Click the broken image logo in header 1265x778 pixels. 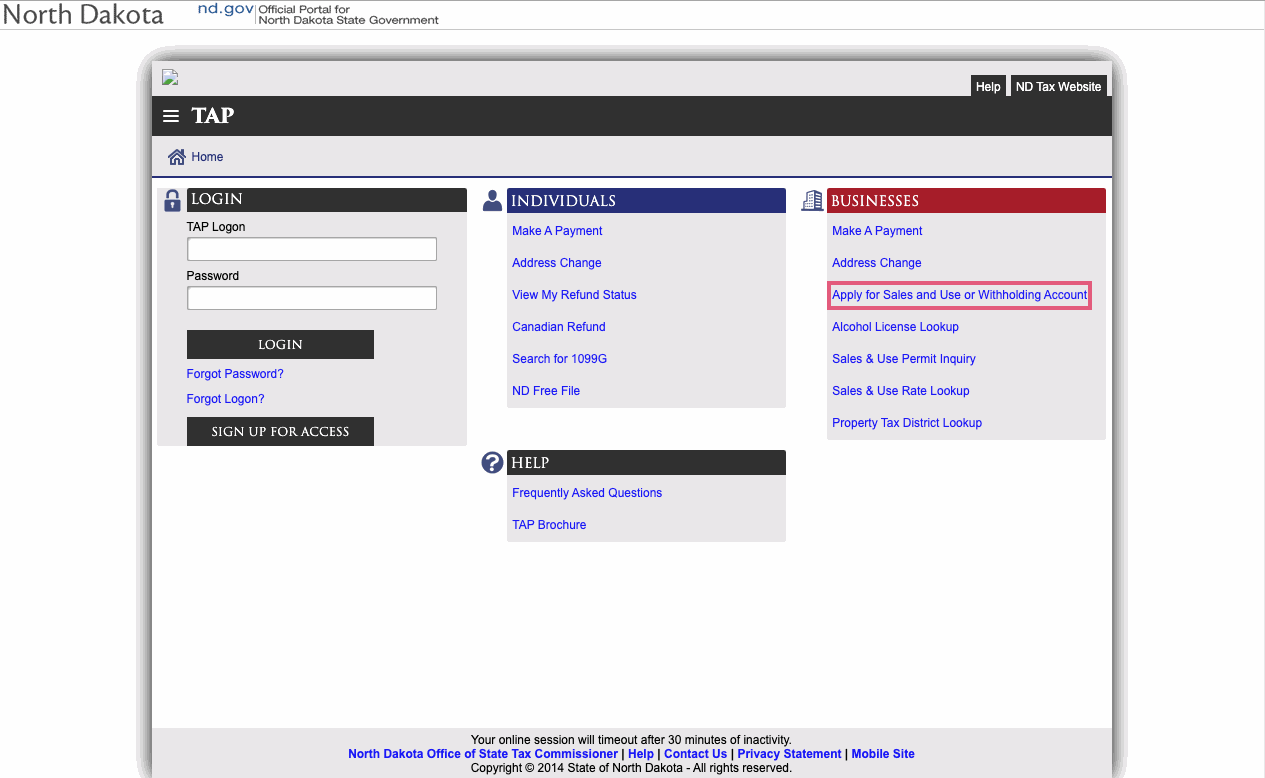(170, 77)
